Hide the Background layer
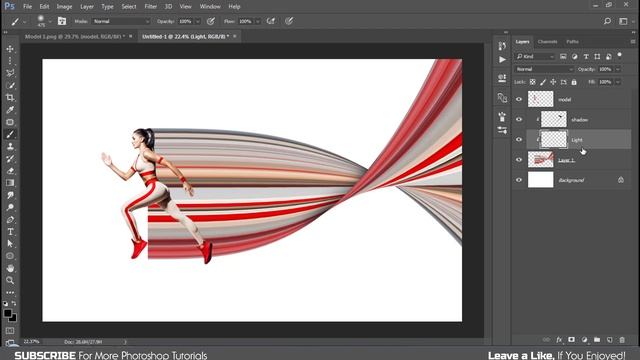The width and height of the screenshot is (640, 360). click(x=519, y=180)
